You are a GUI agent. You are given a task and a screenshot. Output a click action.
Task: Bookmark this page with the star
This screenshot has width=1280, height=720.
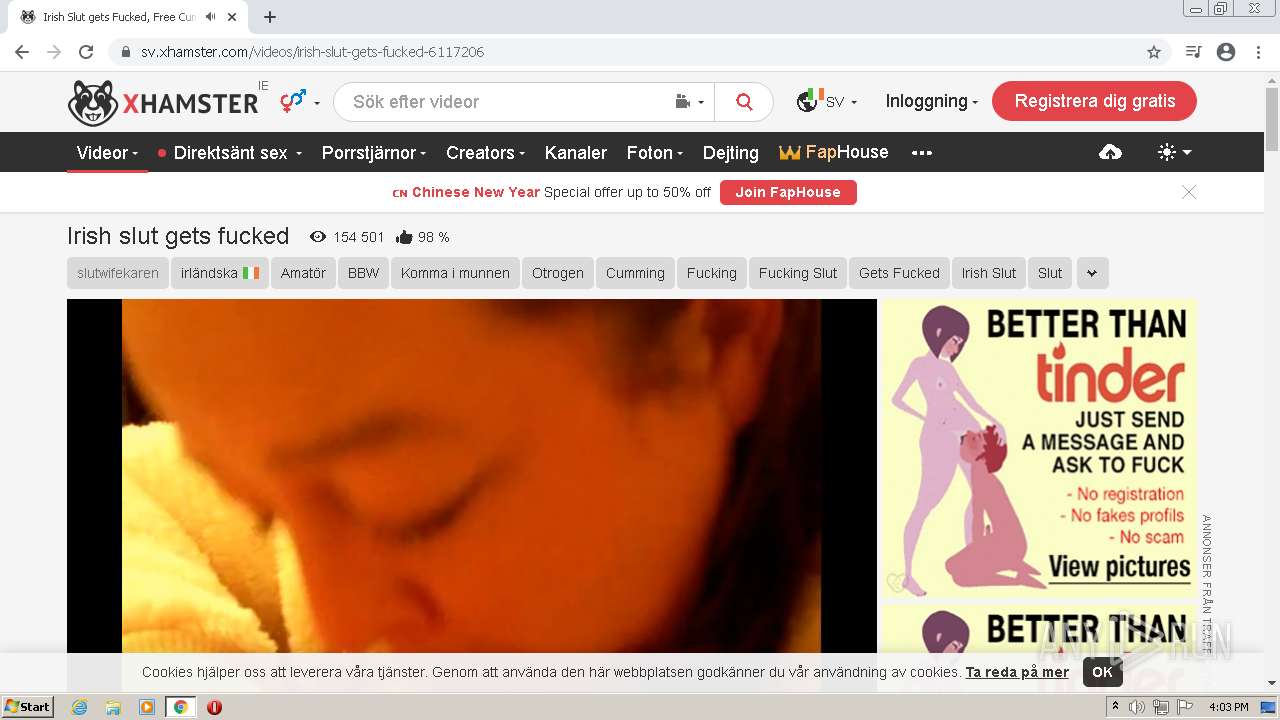pyautogui.click(x=1154, y=52)
